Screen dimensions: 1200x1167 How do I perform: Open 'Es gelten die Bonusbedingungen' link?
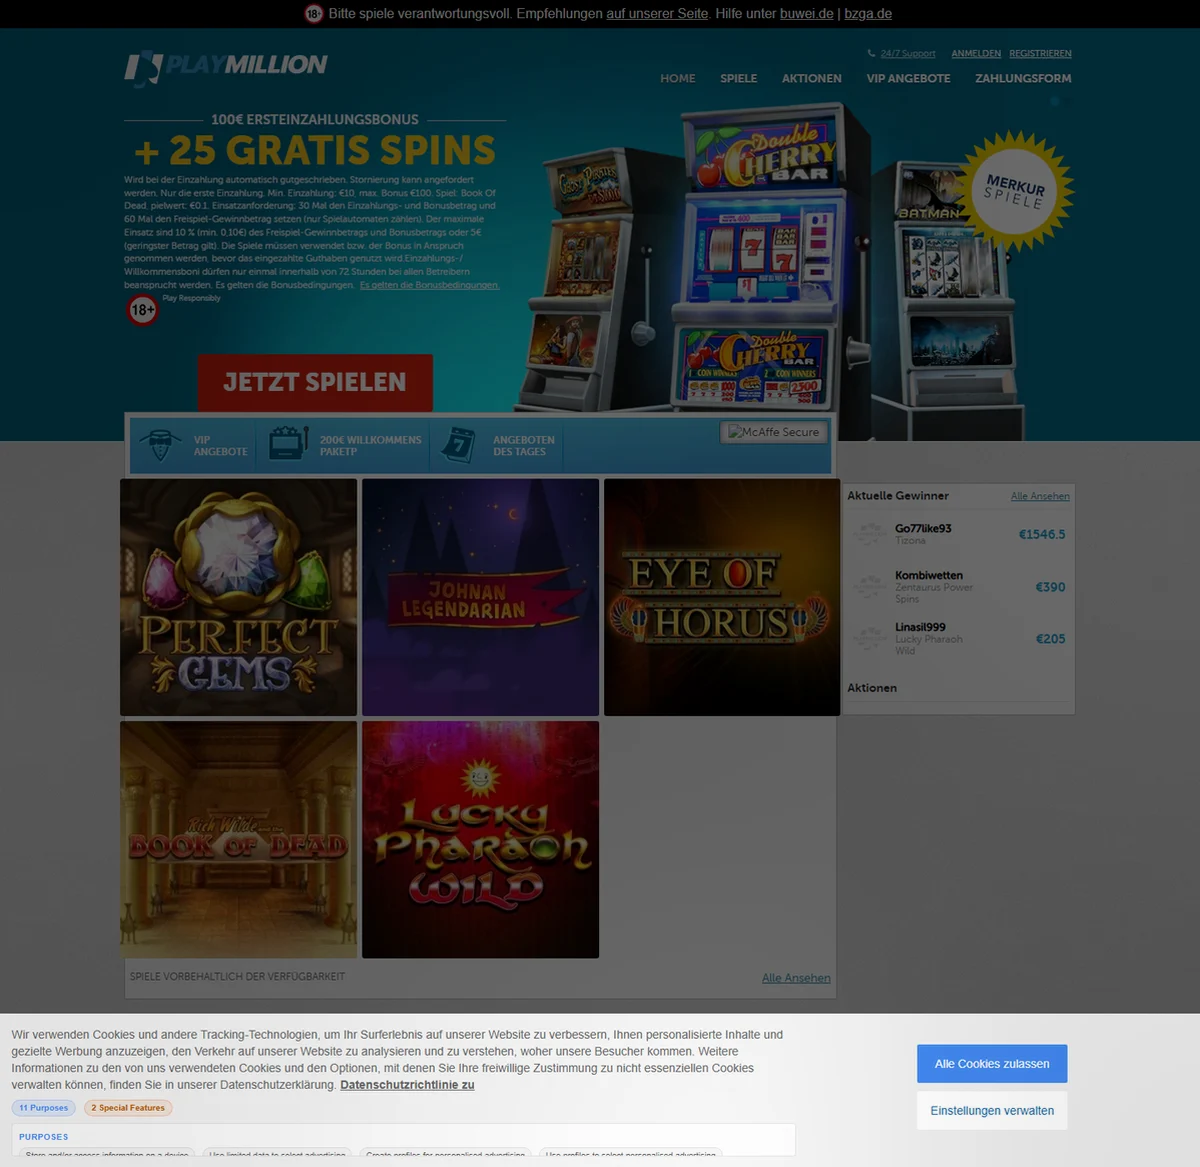pyautogui.click(x=429, y=285)
